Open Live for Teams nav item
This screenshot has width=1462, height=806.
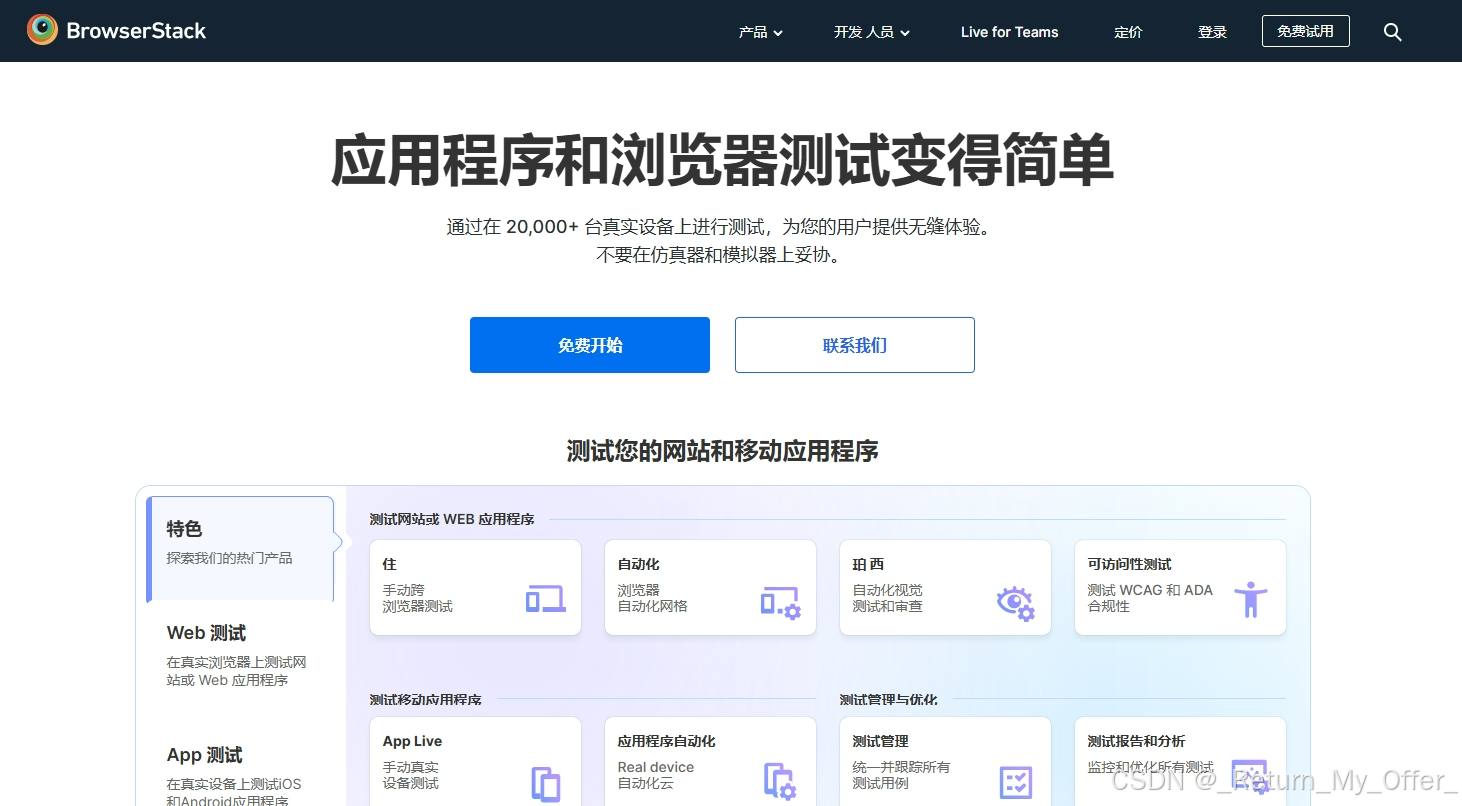click(1009, 32)
